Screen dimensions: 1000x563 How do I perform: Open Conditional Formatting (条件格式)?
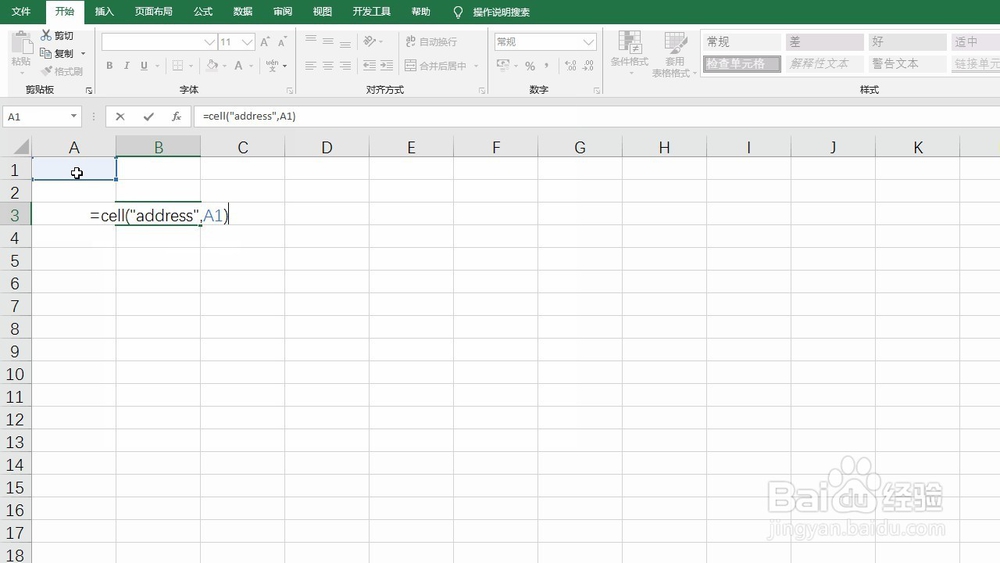[629, 52]
